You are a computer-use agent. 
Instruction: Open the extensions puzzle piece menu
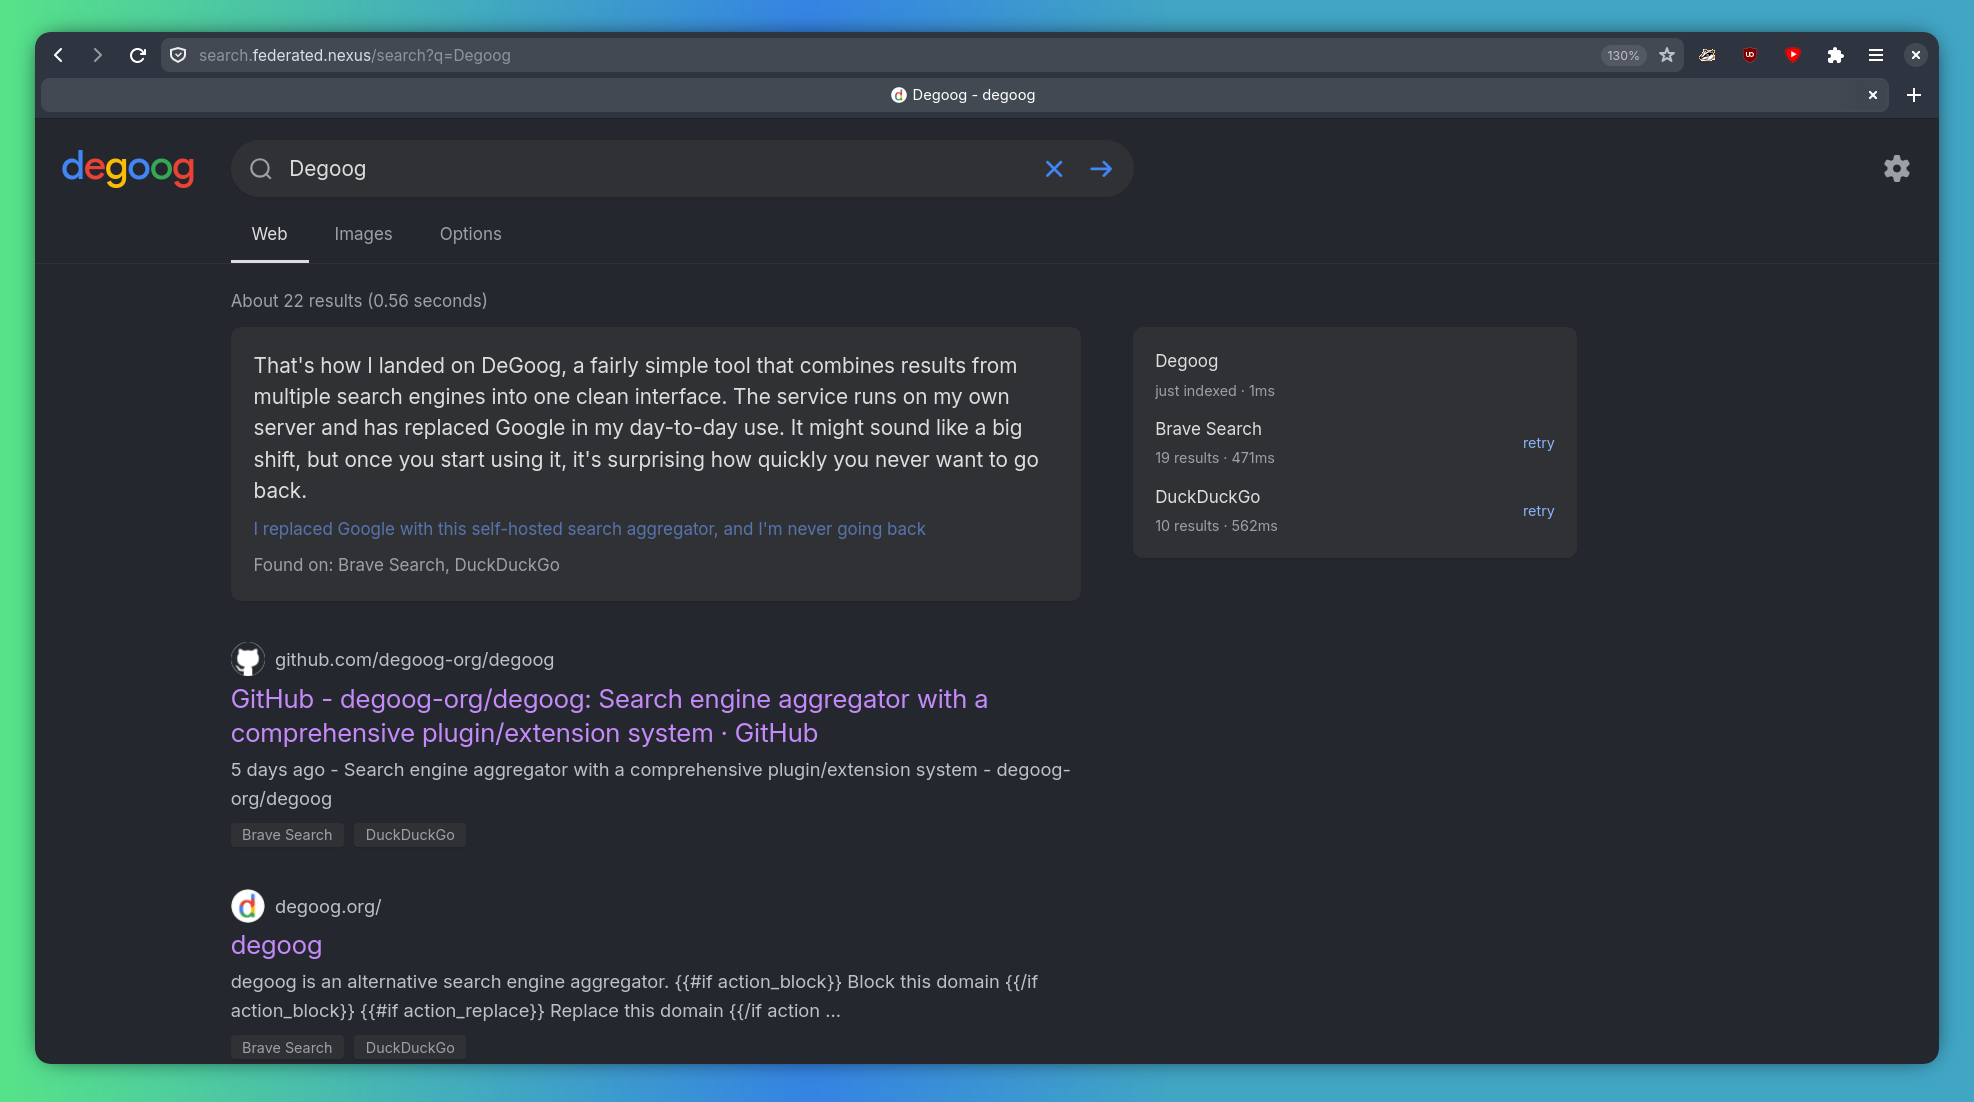click(x=1835, y=55)
